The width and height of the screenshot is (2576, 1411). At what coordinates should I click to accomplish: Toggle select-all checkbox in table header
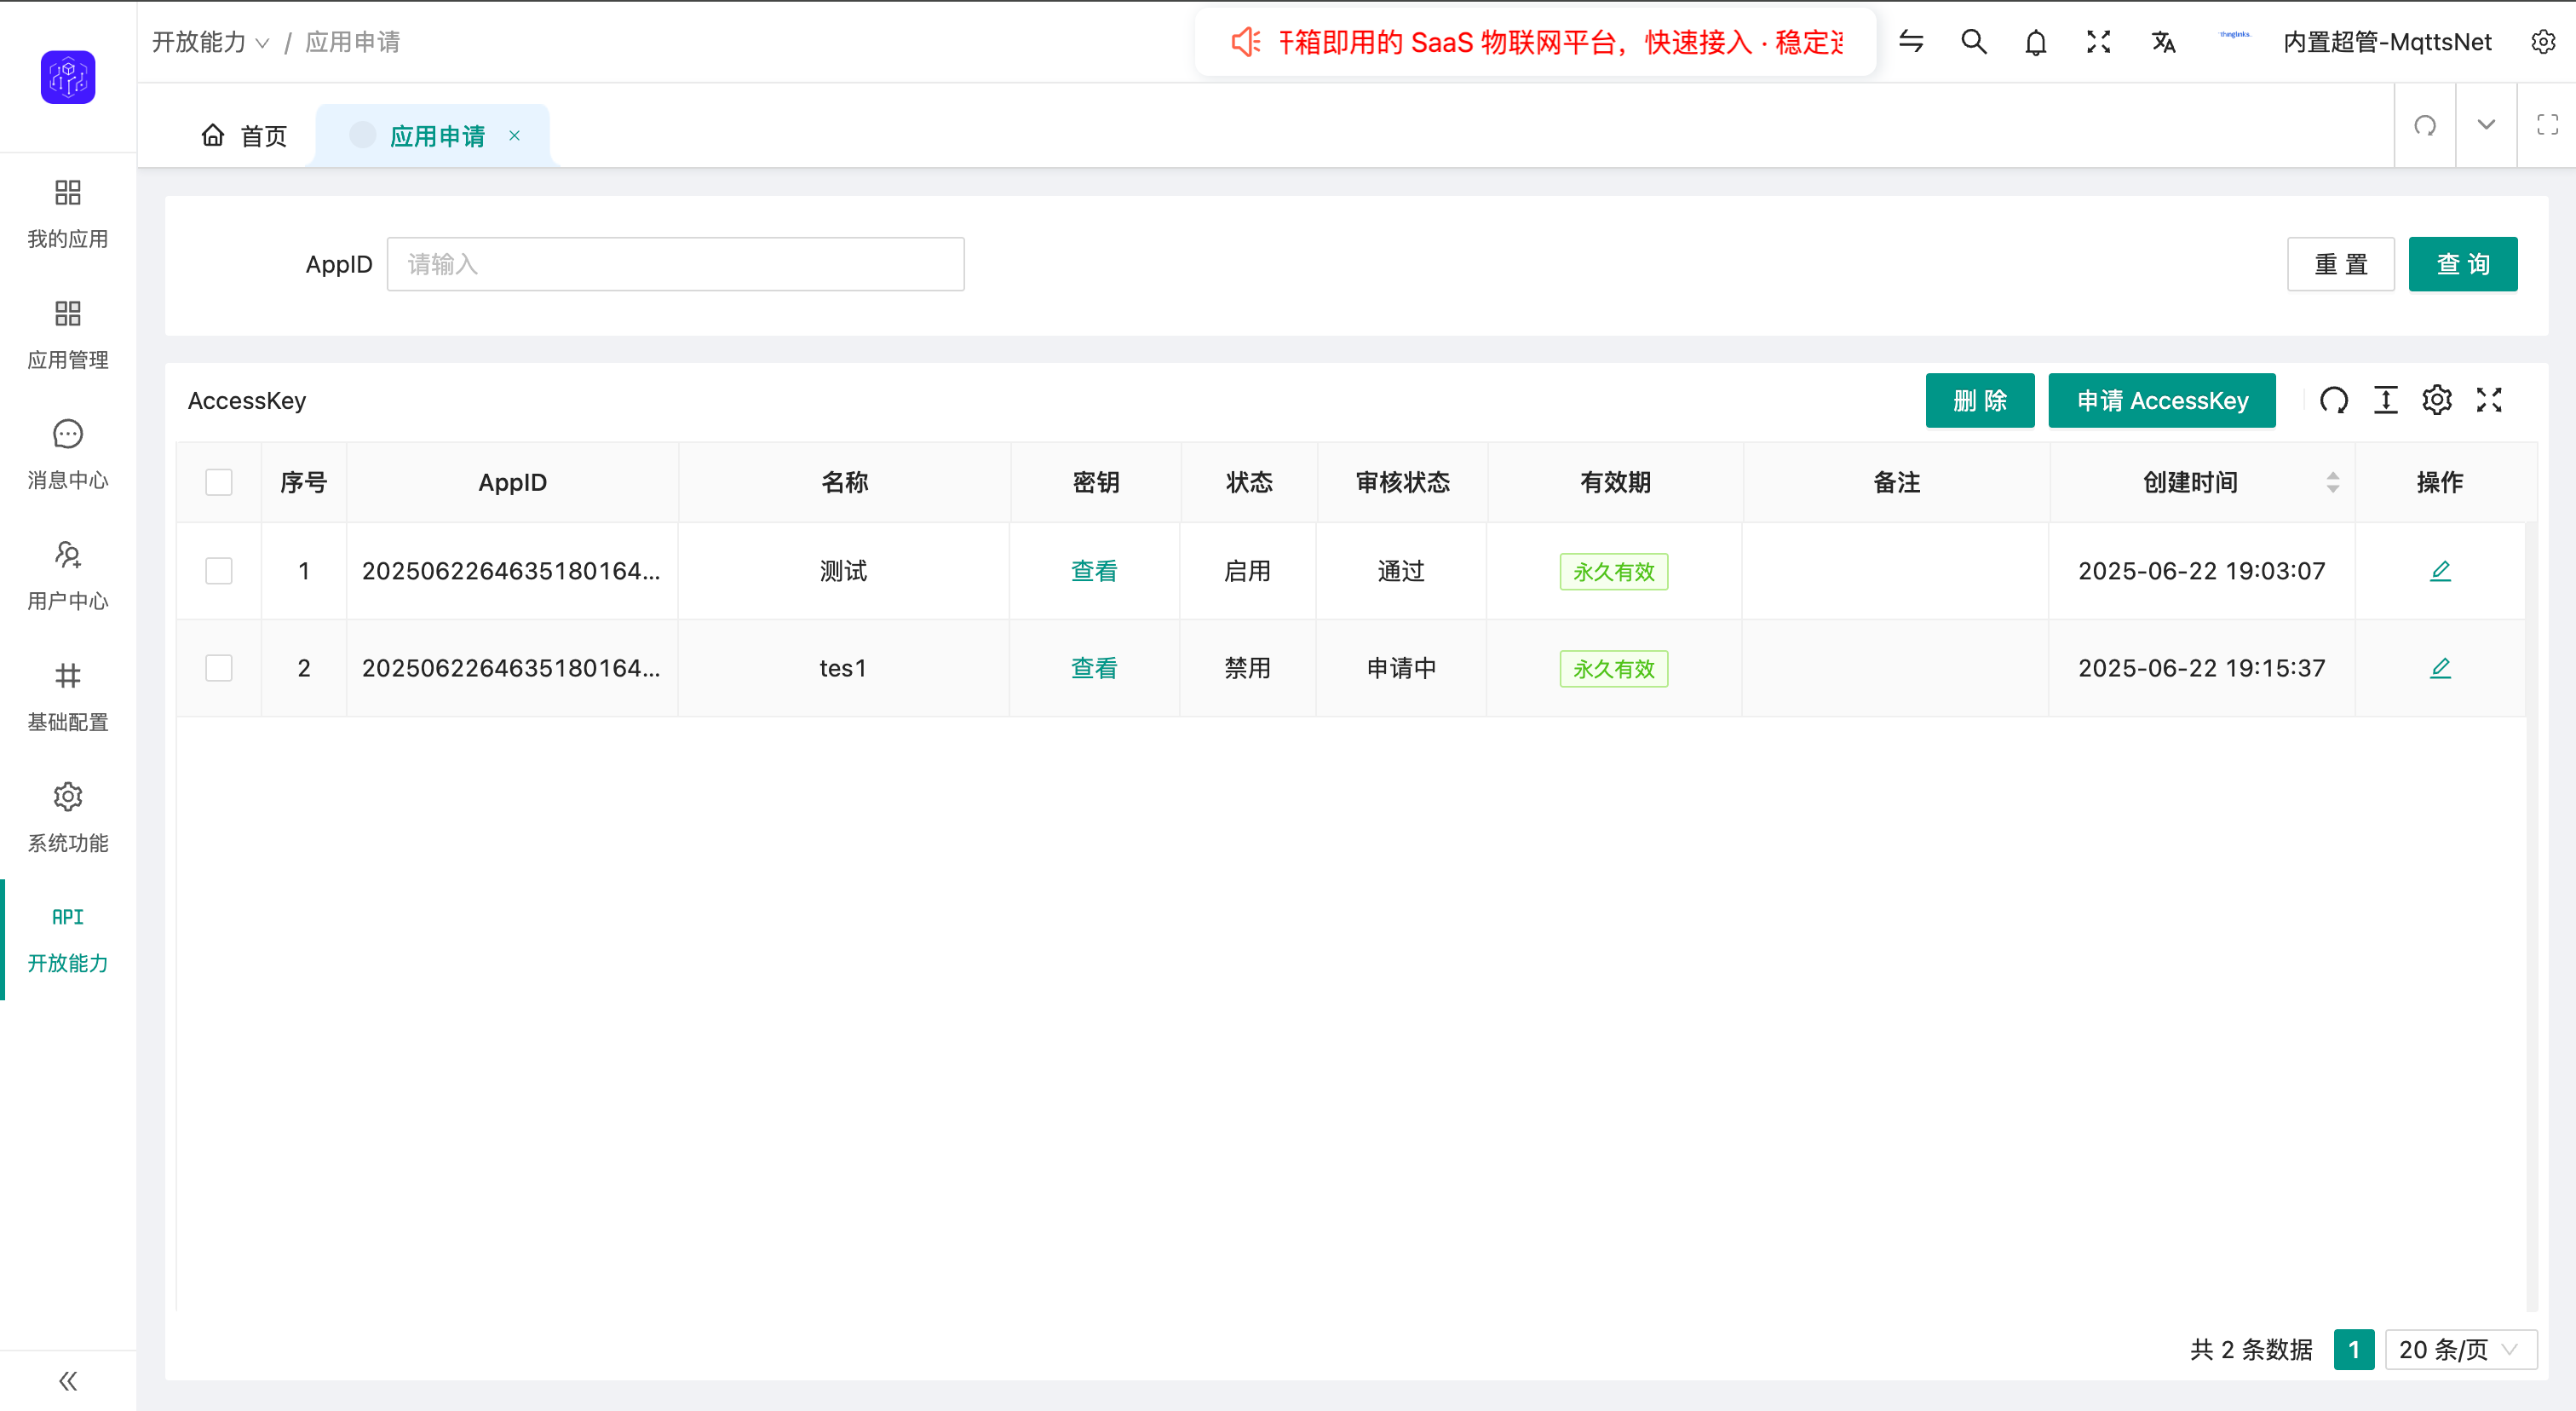coord(219,482)
